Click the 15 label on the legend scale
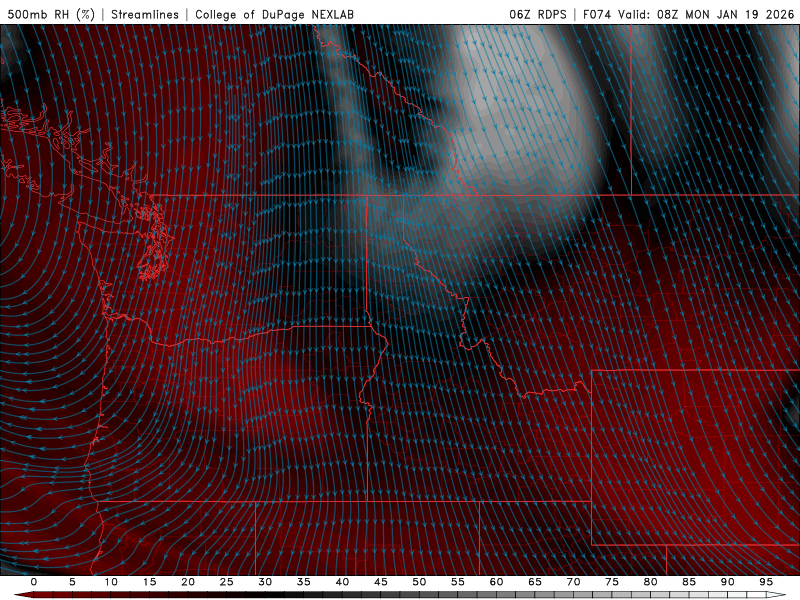The height and width of the screenshot is (600, 800). point(149,582)
